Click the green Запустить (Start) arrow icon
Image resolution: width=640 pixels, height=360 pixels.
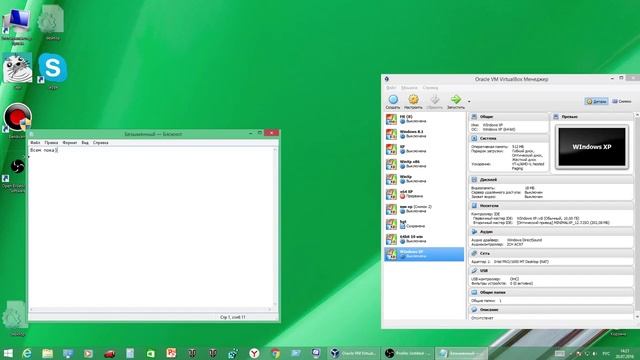(456, 101)
